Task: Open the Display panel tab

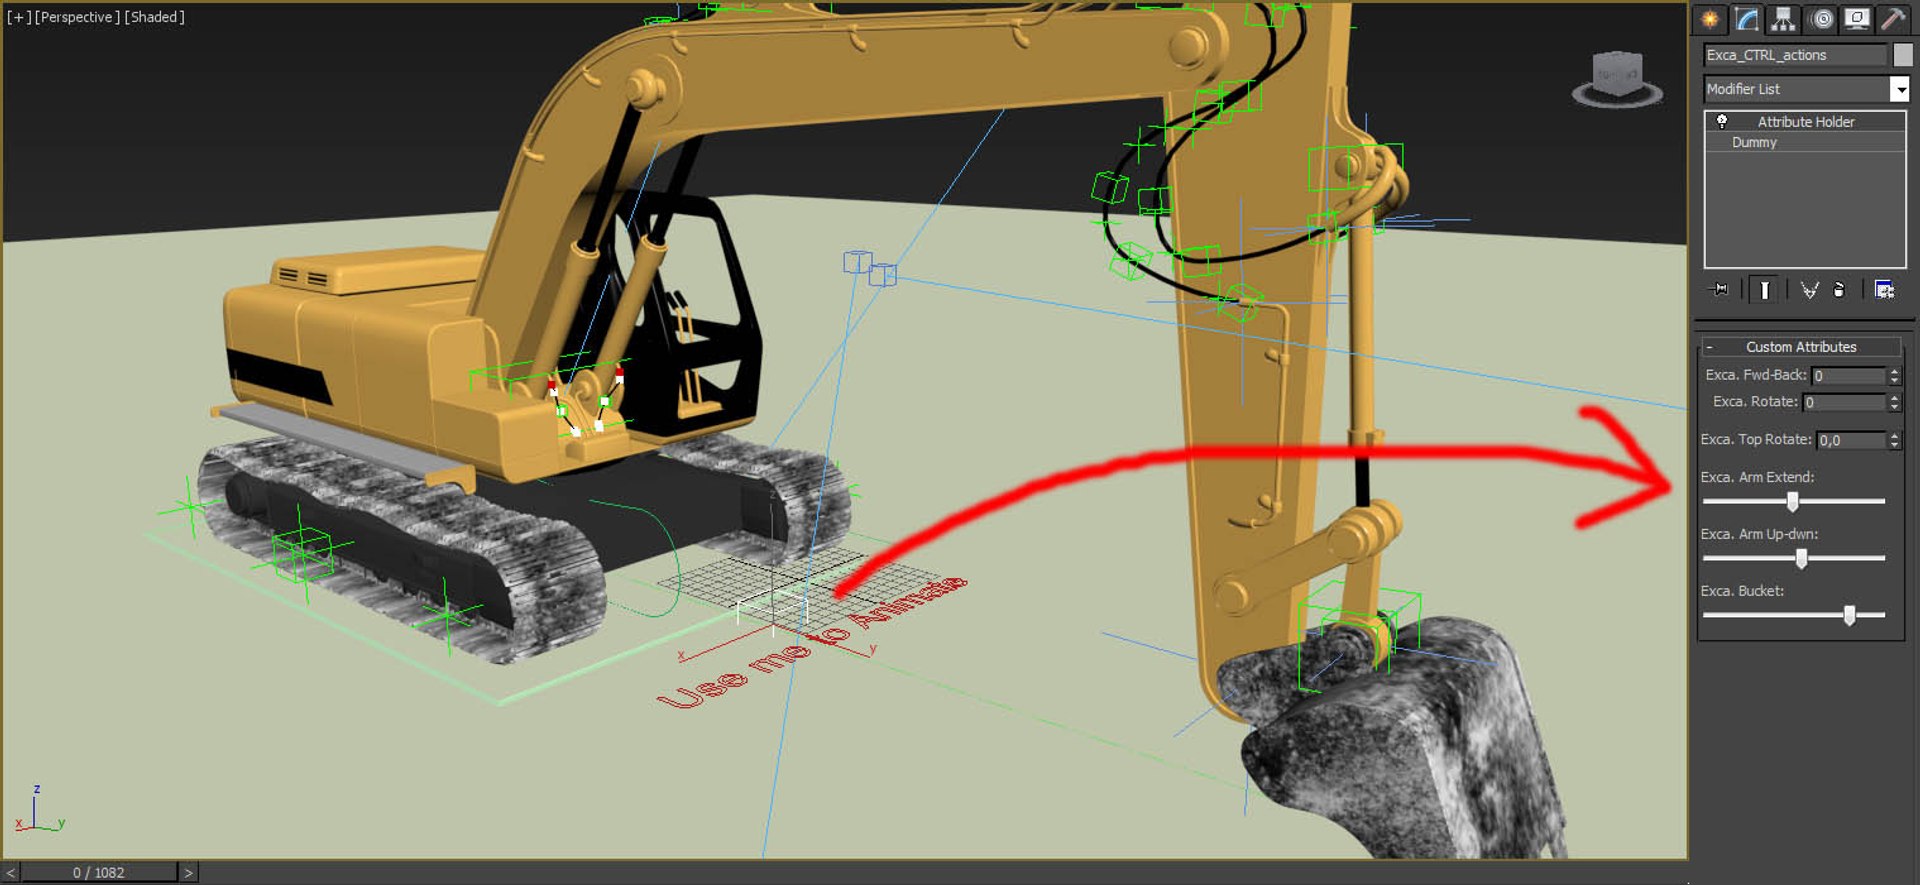Action: coord(1856,19)
